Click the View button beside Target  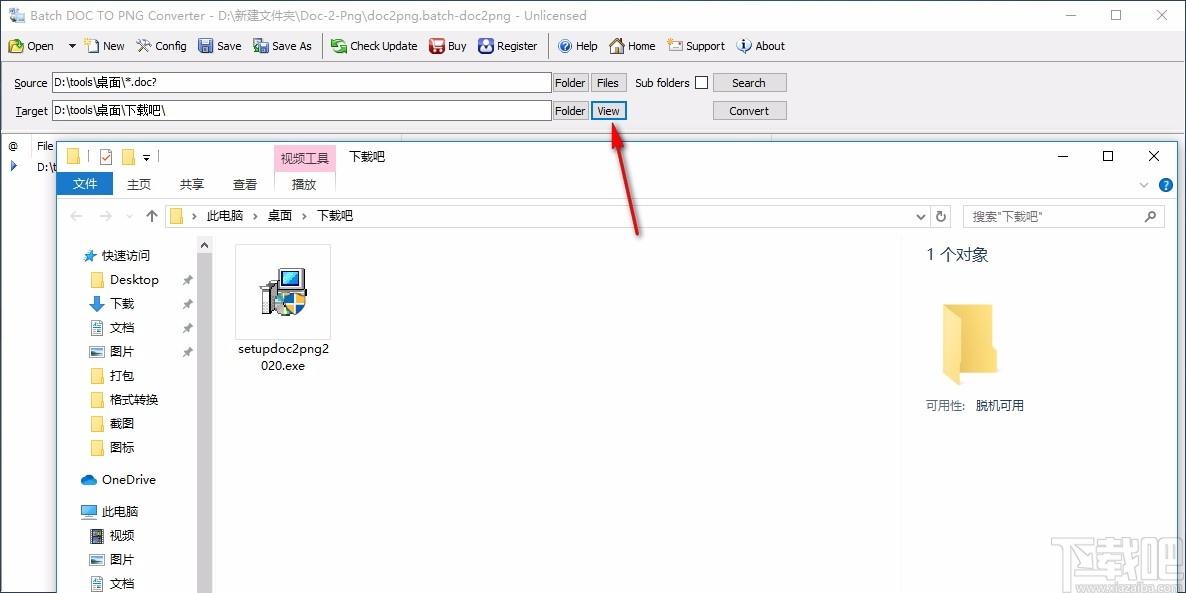coord(608,110)
